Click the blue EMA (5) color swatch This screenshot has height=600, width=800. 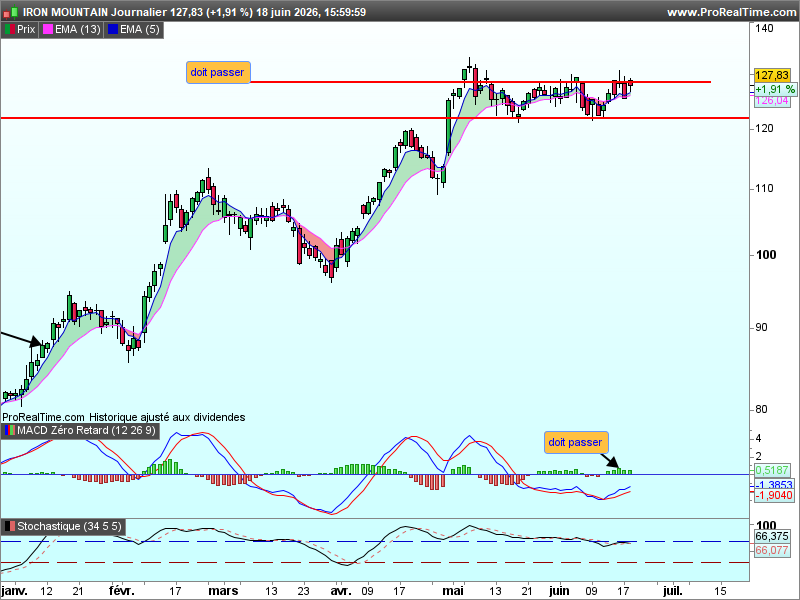(113, 30)
